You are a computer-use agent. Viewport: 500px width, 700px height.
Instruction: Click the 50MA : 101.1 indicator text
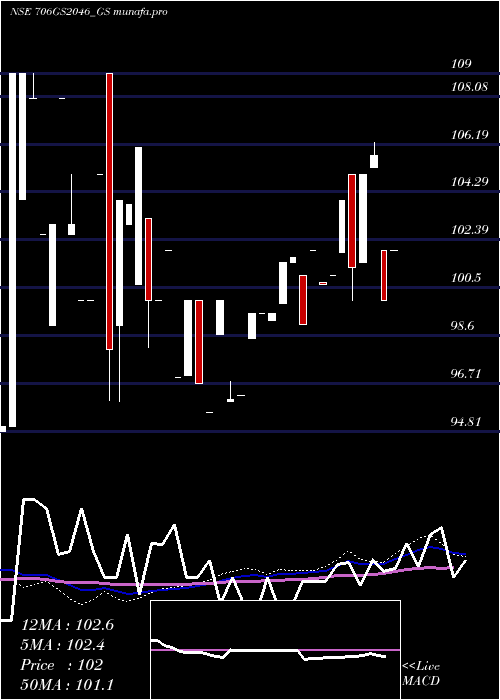[67, 685]
